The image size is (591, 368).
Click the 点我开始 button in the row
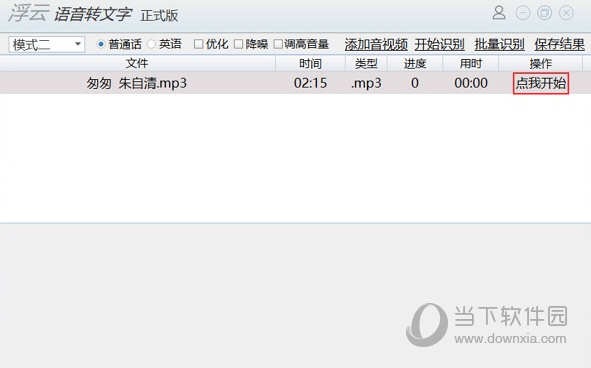(541, 83)
